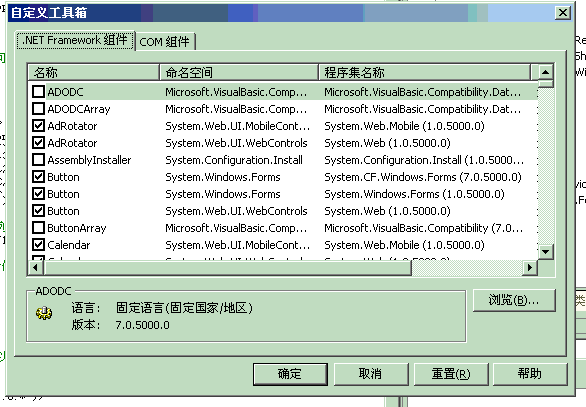Click 固定语言(固定国家/地区) language value
This screenshot has width=586, height=407.
pos(184,308)
